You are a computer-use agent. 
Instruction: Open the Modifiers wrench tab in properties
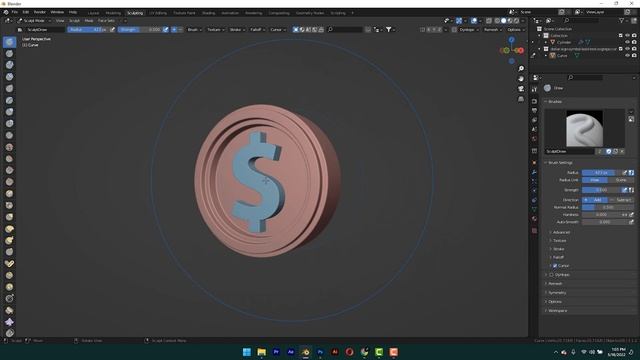(x=534, y=172)
